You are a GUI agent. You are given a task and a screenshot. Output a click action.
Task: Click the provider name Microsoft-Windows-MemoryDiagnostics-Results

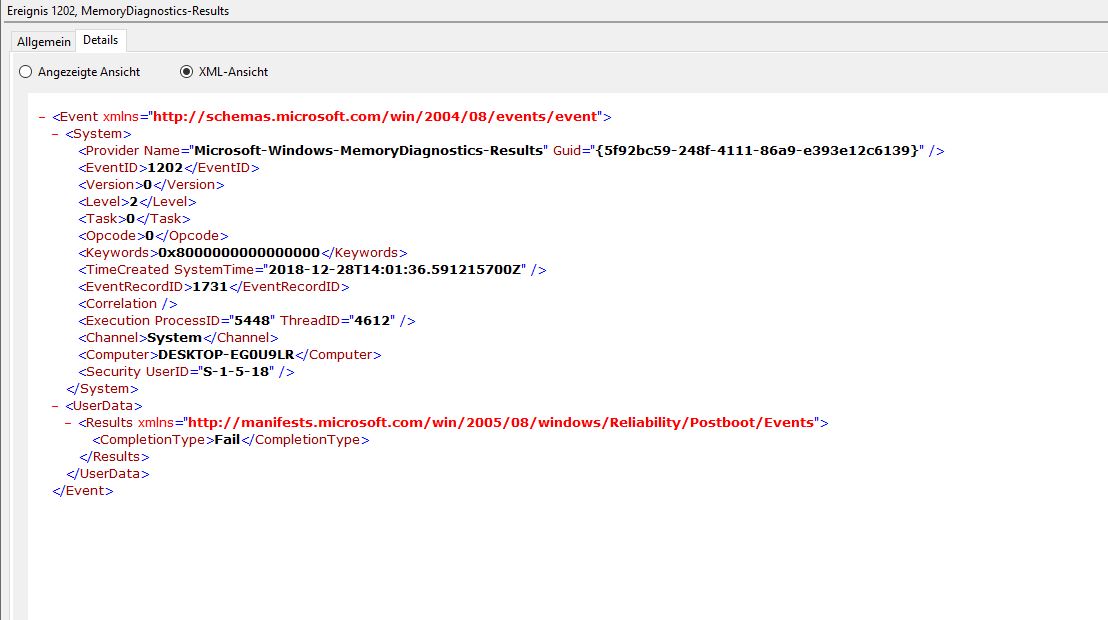368,151
